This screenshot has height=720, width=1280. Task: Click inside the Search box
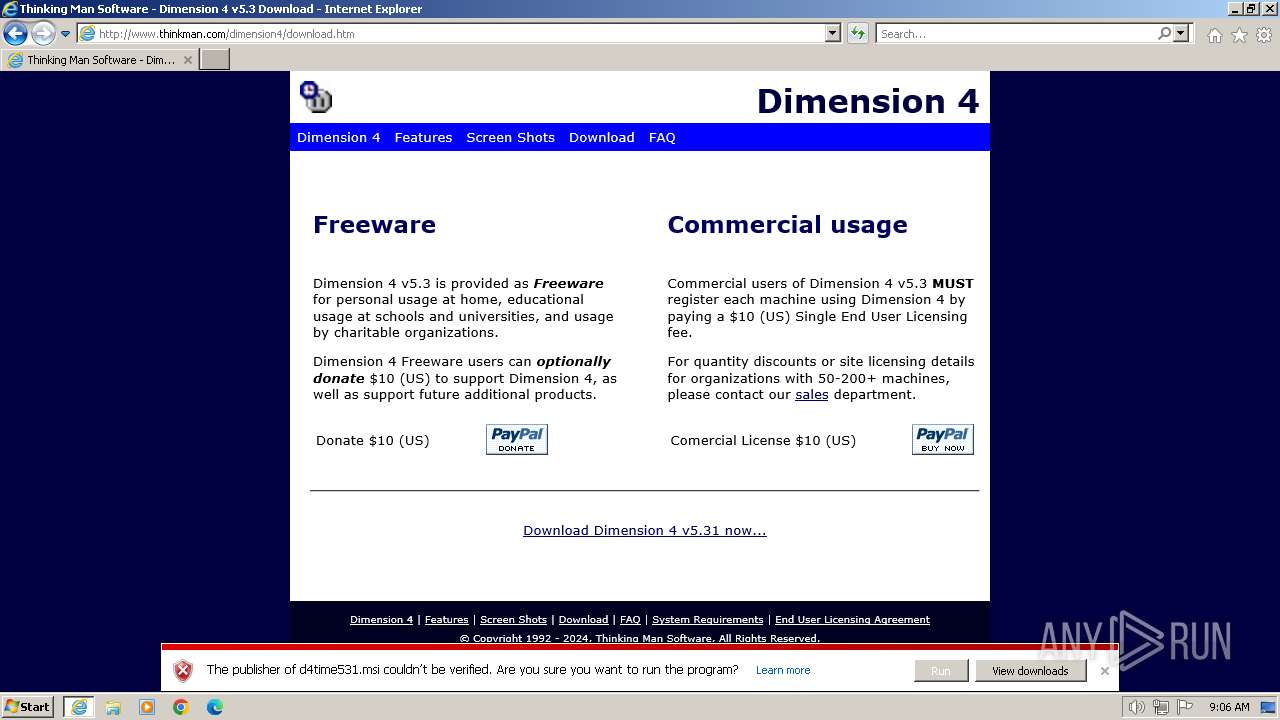1015,33
